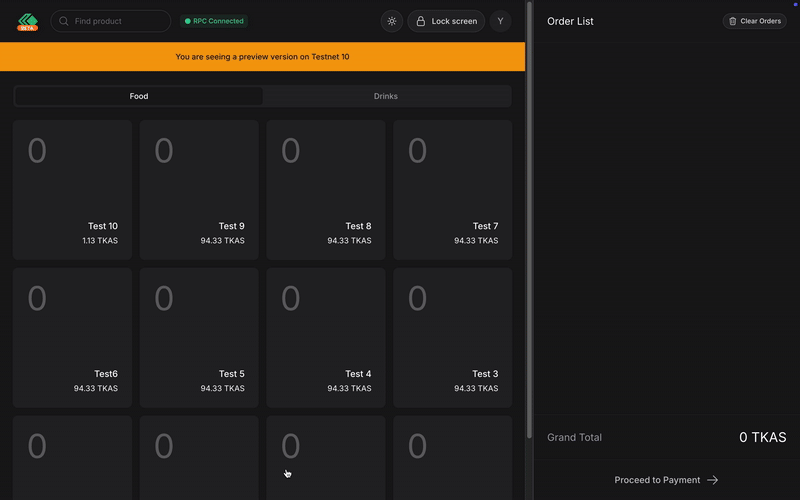Type in the Find product field
This screenshot has height=500, width=800.
tap(118, 21)
